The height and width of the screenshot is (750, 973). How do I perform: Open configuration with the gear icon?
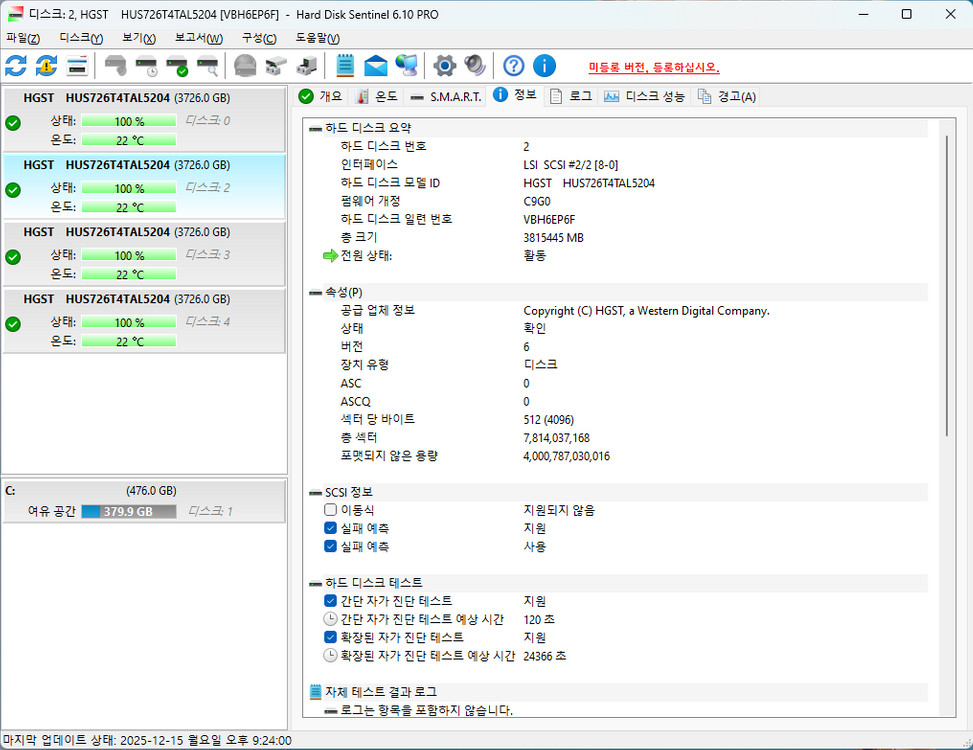[445, 65]
